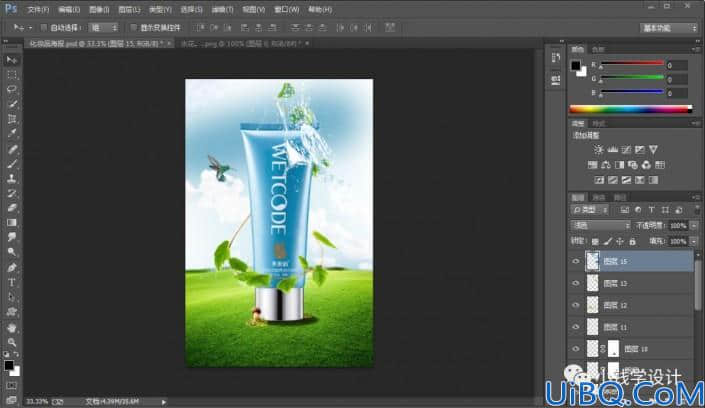Switch to the second document tab (png 100%)
705x408 pixels.
tap(241, 44)
